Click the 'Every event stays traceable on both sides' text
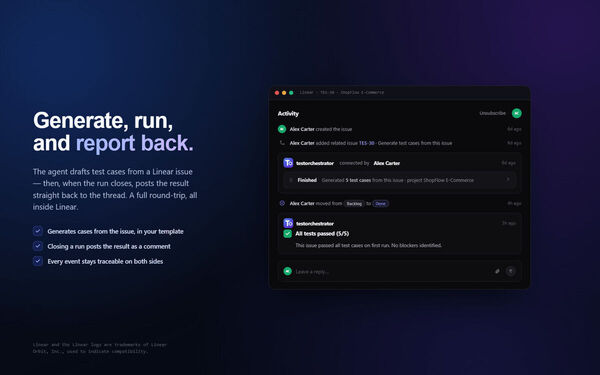This screenshot has width=600, height=375. pos(105,261)
